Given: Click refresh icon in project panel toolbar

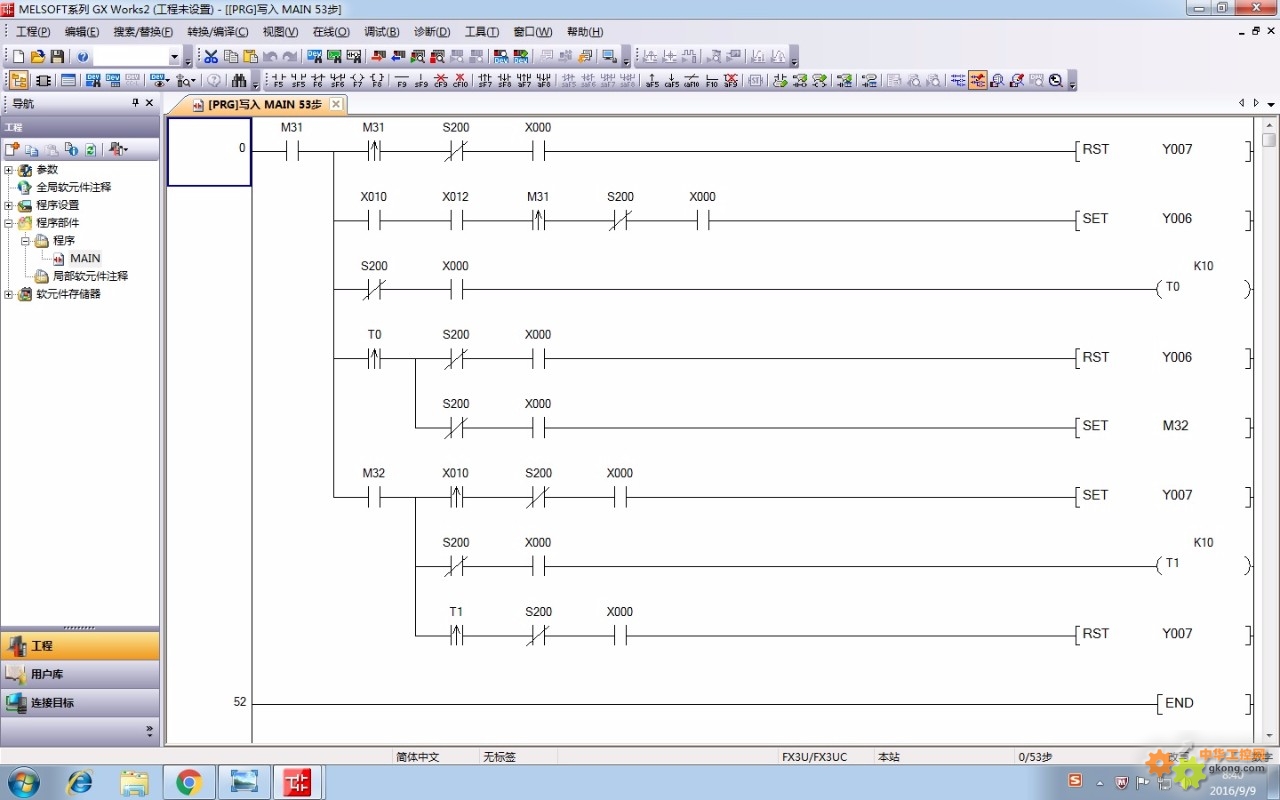Looking at the screenshot, I should tap(90, 149).
